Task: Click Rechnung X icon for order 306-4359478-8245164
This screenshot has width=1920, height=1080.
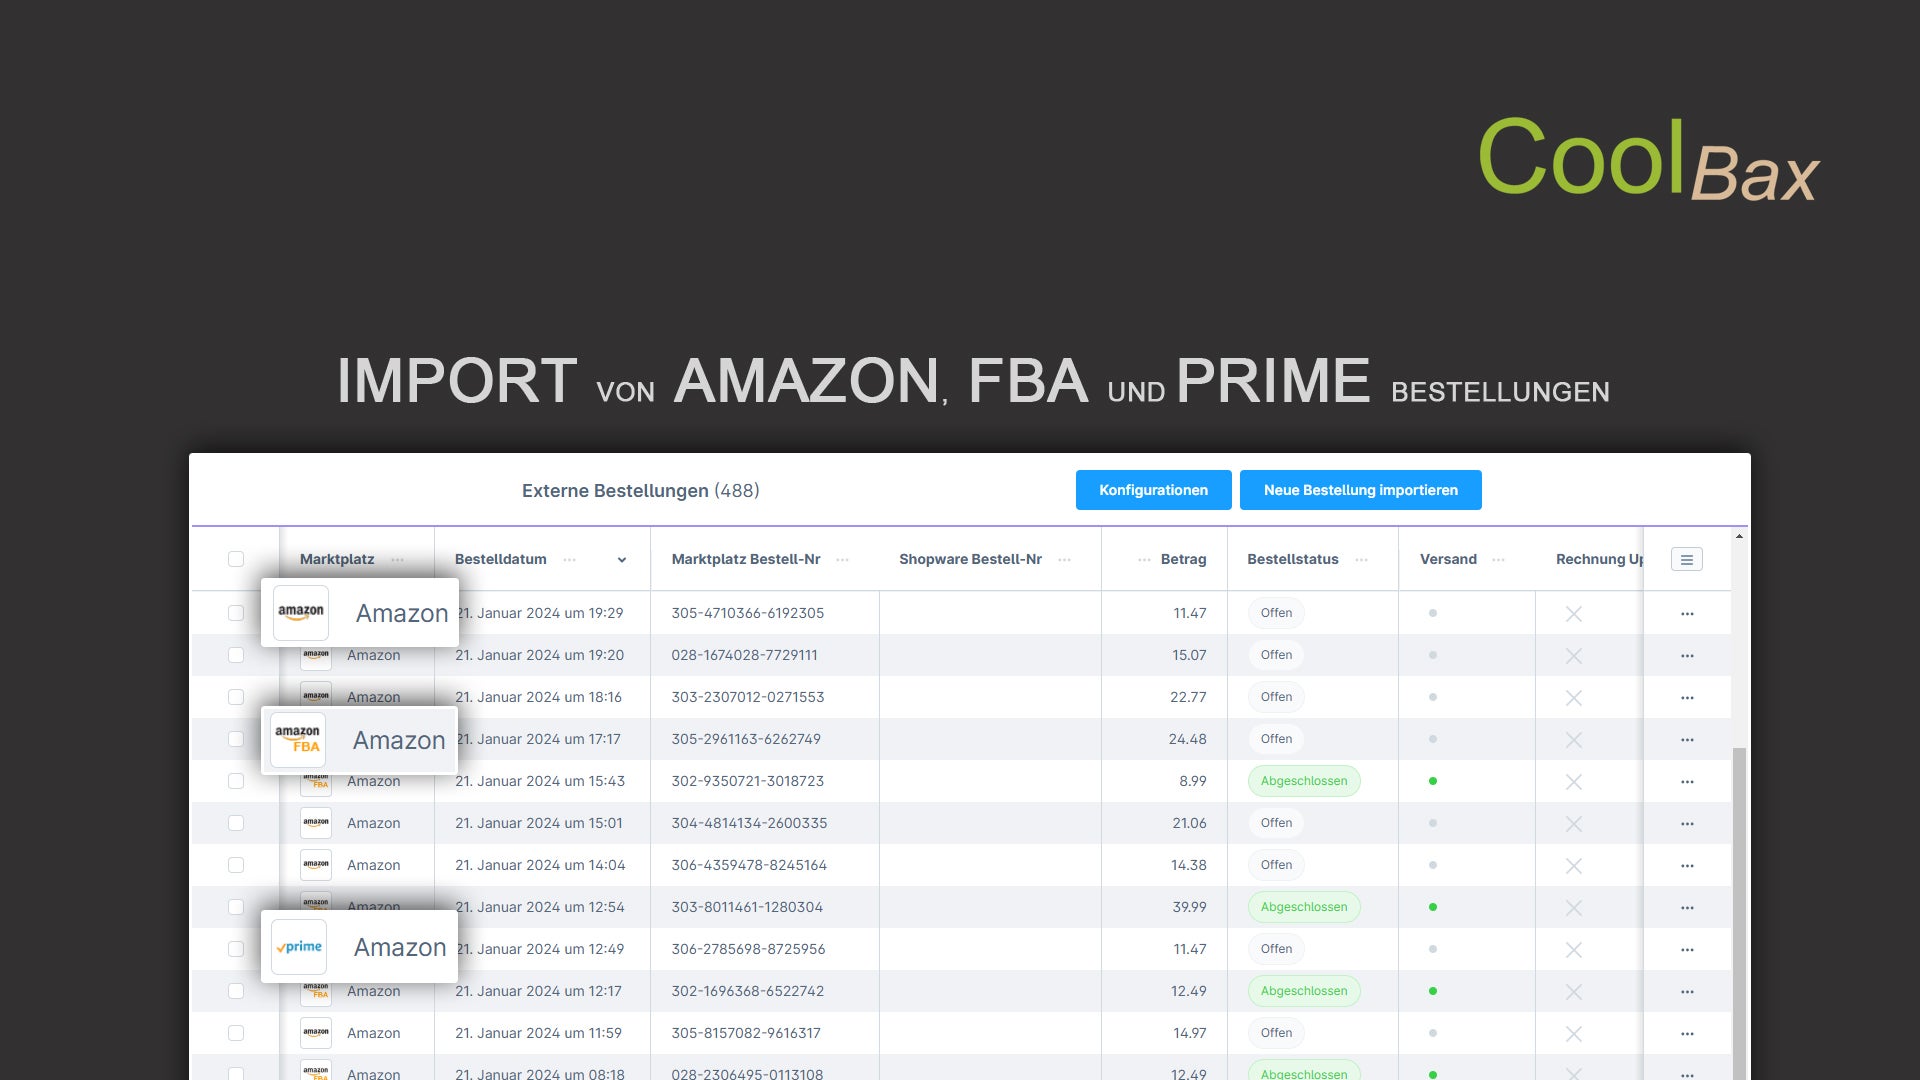Action: click(1574, 866)
